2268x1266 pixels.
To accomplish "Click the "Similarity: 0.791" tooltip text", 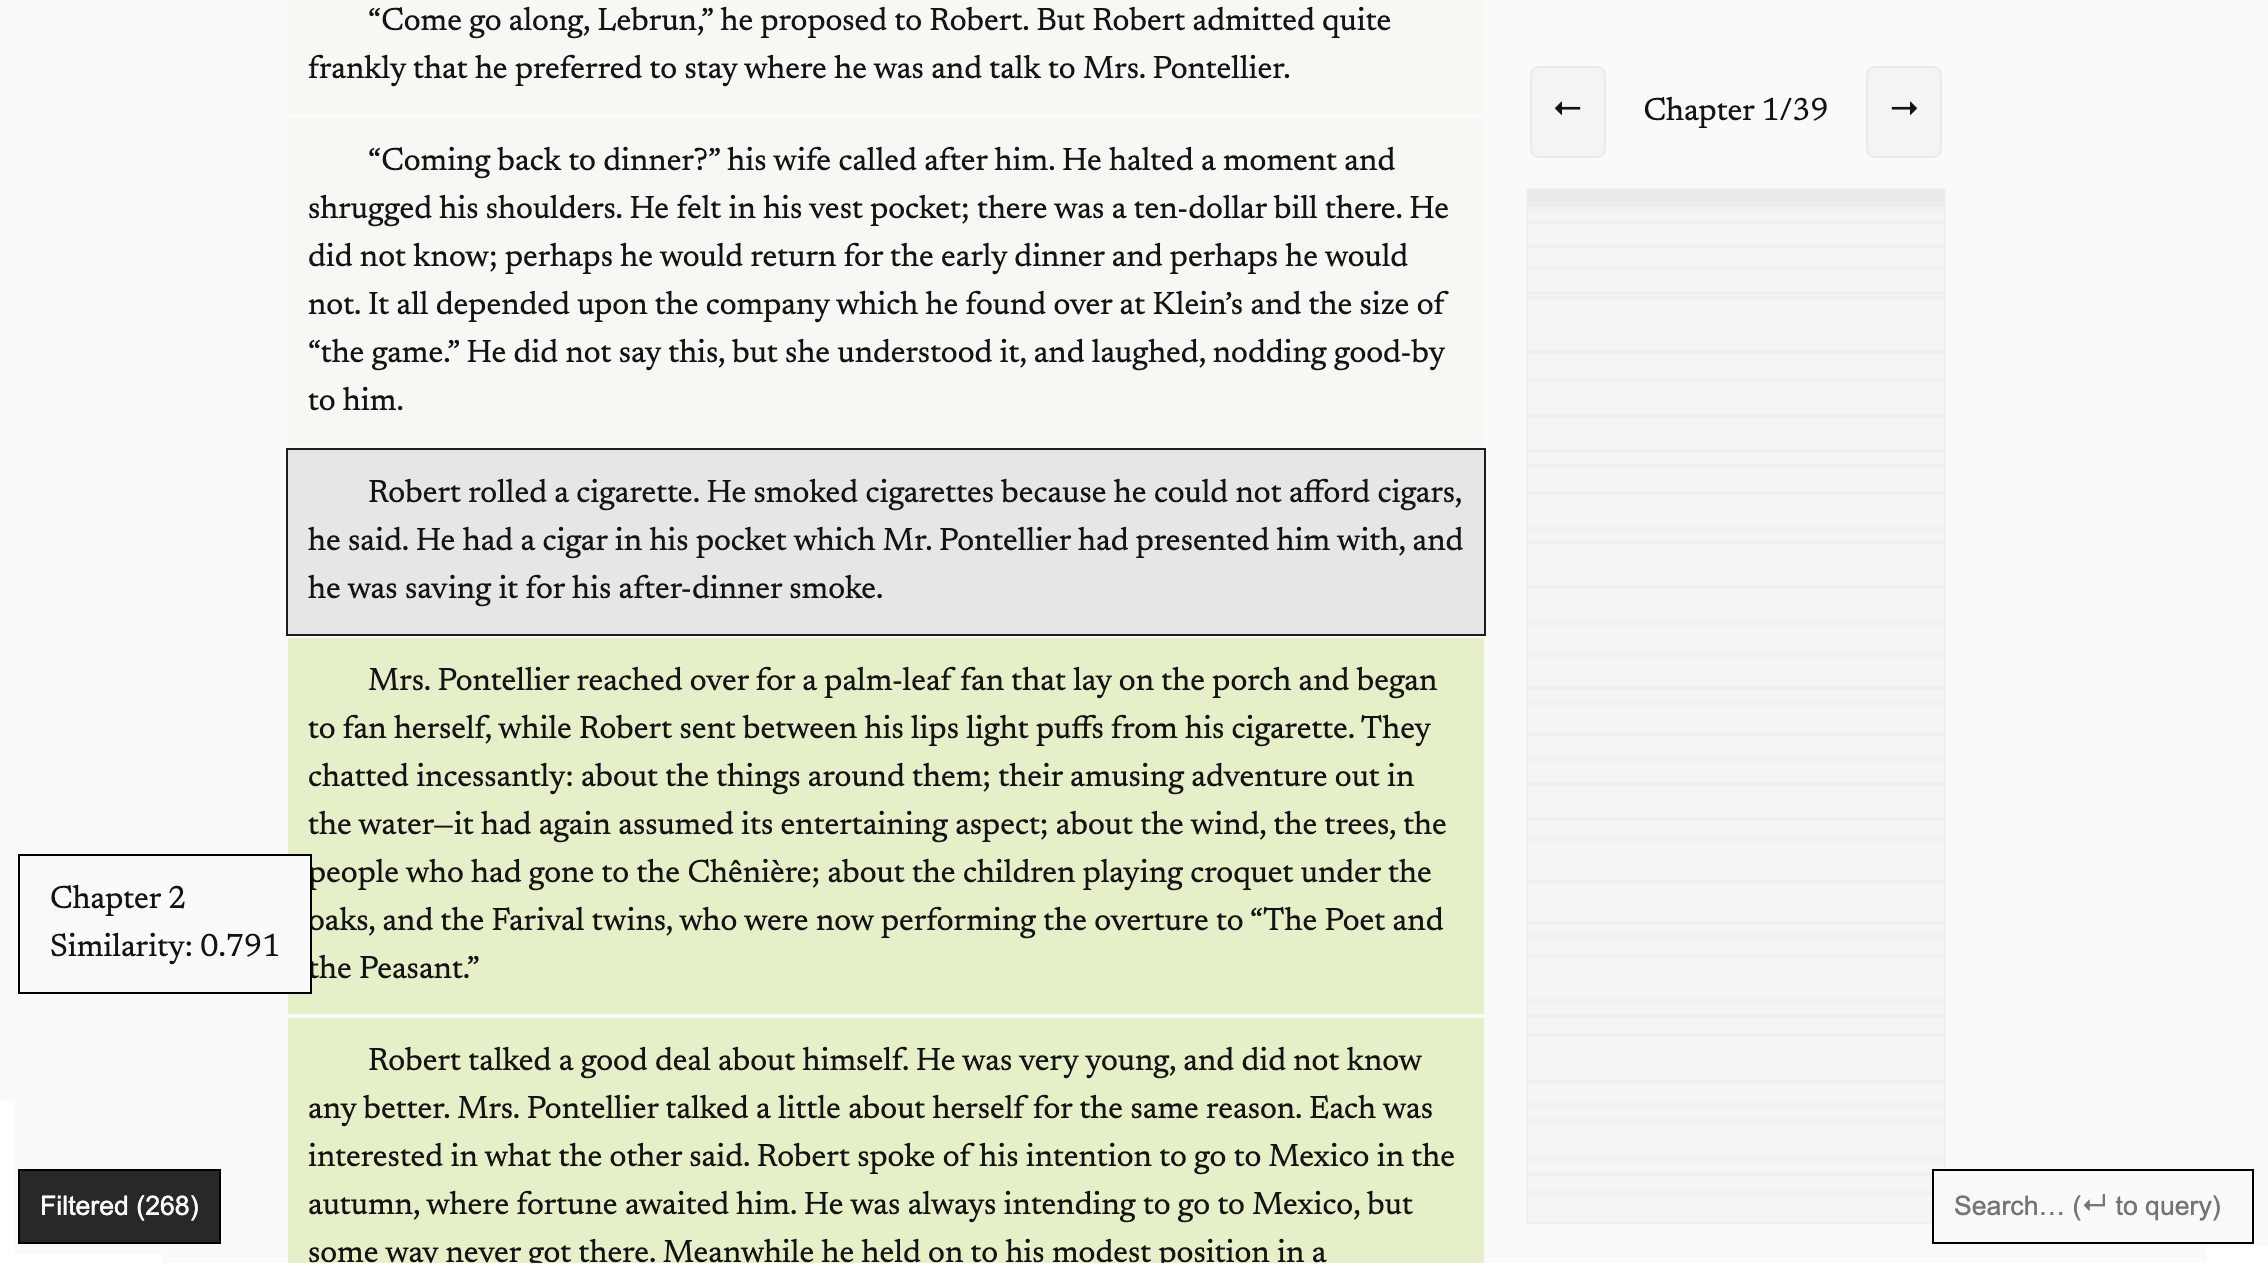I will pos(165,946).
